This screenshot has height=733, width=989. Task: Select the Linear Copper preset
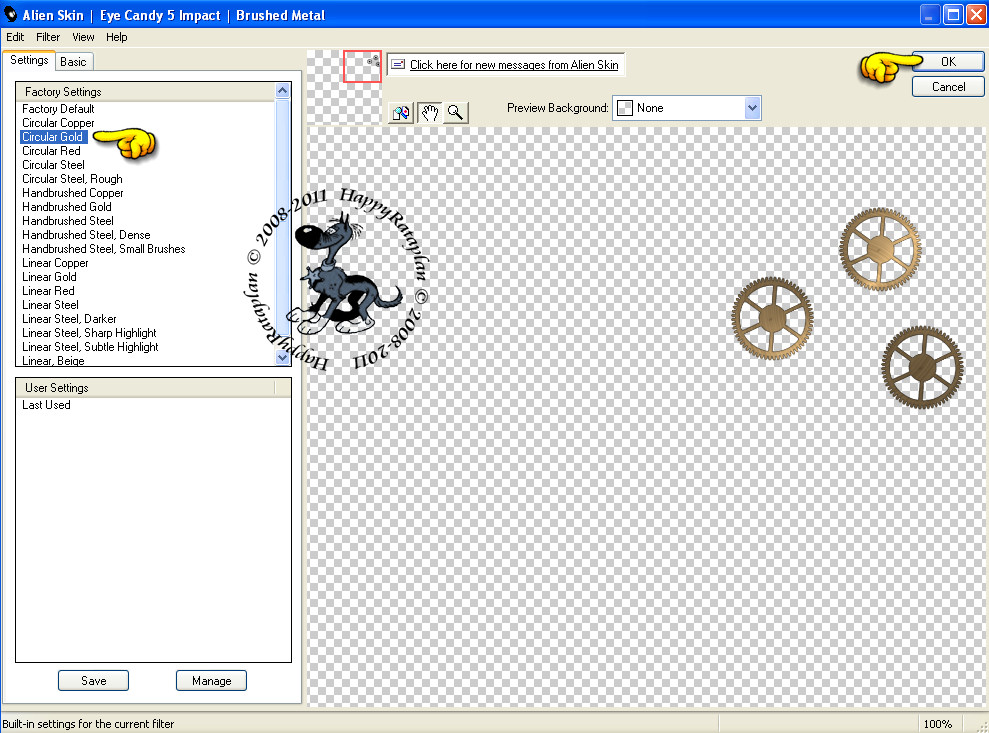(55, 263)
